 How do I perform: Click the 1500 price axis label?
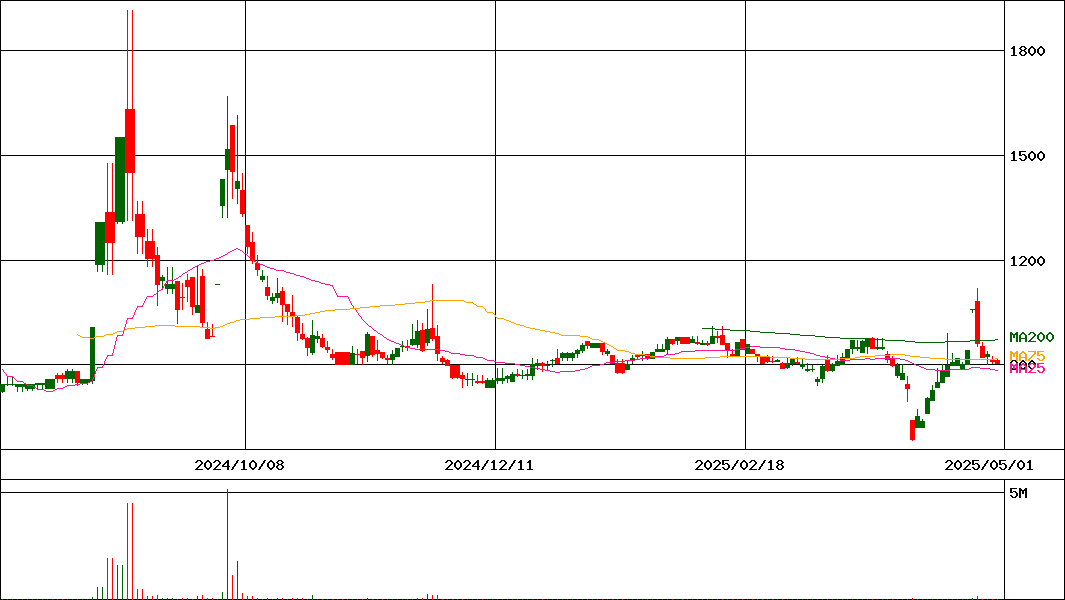tap(1027, 156)
